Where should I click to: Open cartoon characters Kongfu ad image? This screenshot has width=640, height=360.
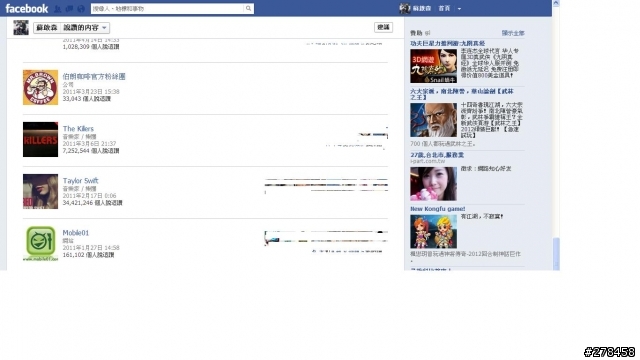[x=433, y=232]
